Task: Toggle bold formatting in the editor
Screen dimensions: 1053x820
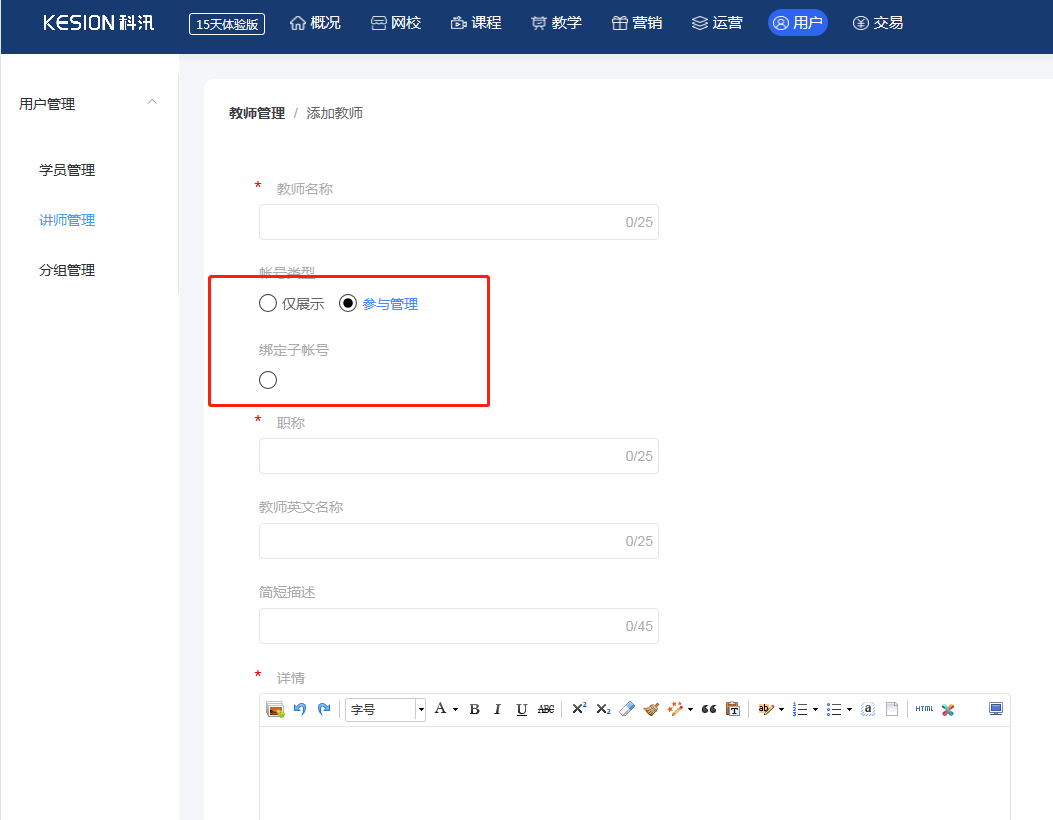Action: (x=474, y=709)
